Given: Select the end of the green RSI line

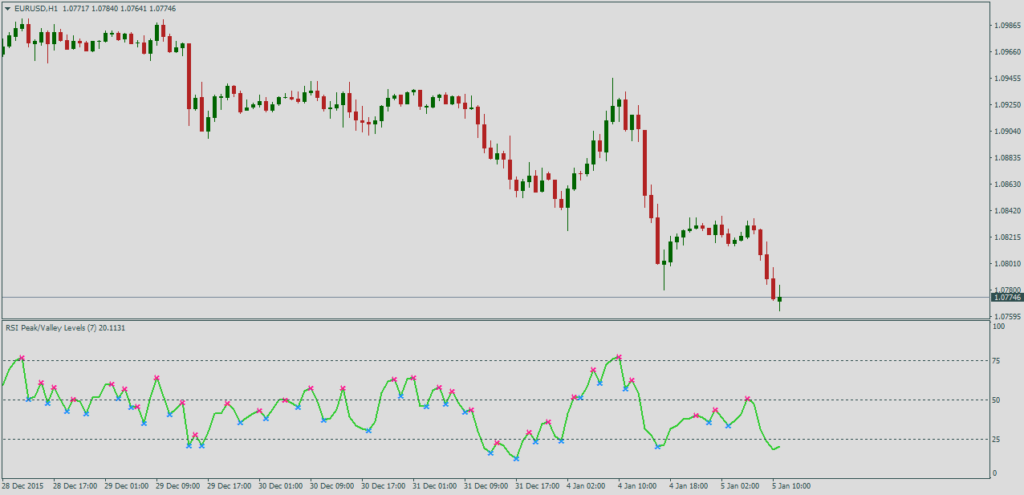Looking at the screenshot, I should tap(779, 447).
